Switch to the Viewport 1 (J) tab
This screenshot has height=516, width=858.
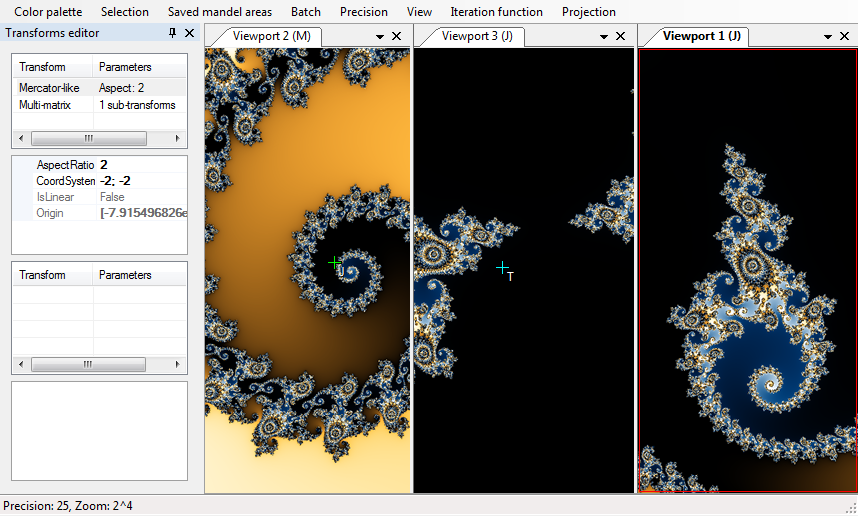tap(701, 36)
